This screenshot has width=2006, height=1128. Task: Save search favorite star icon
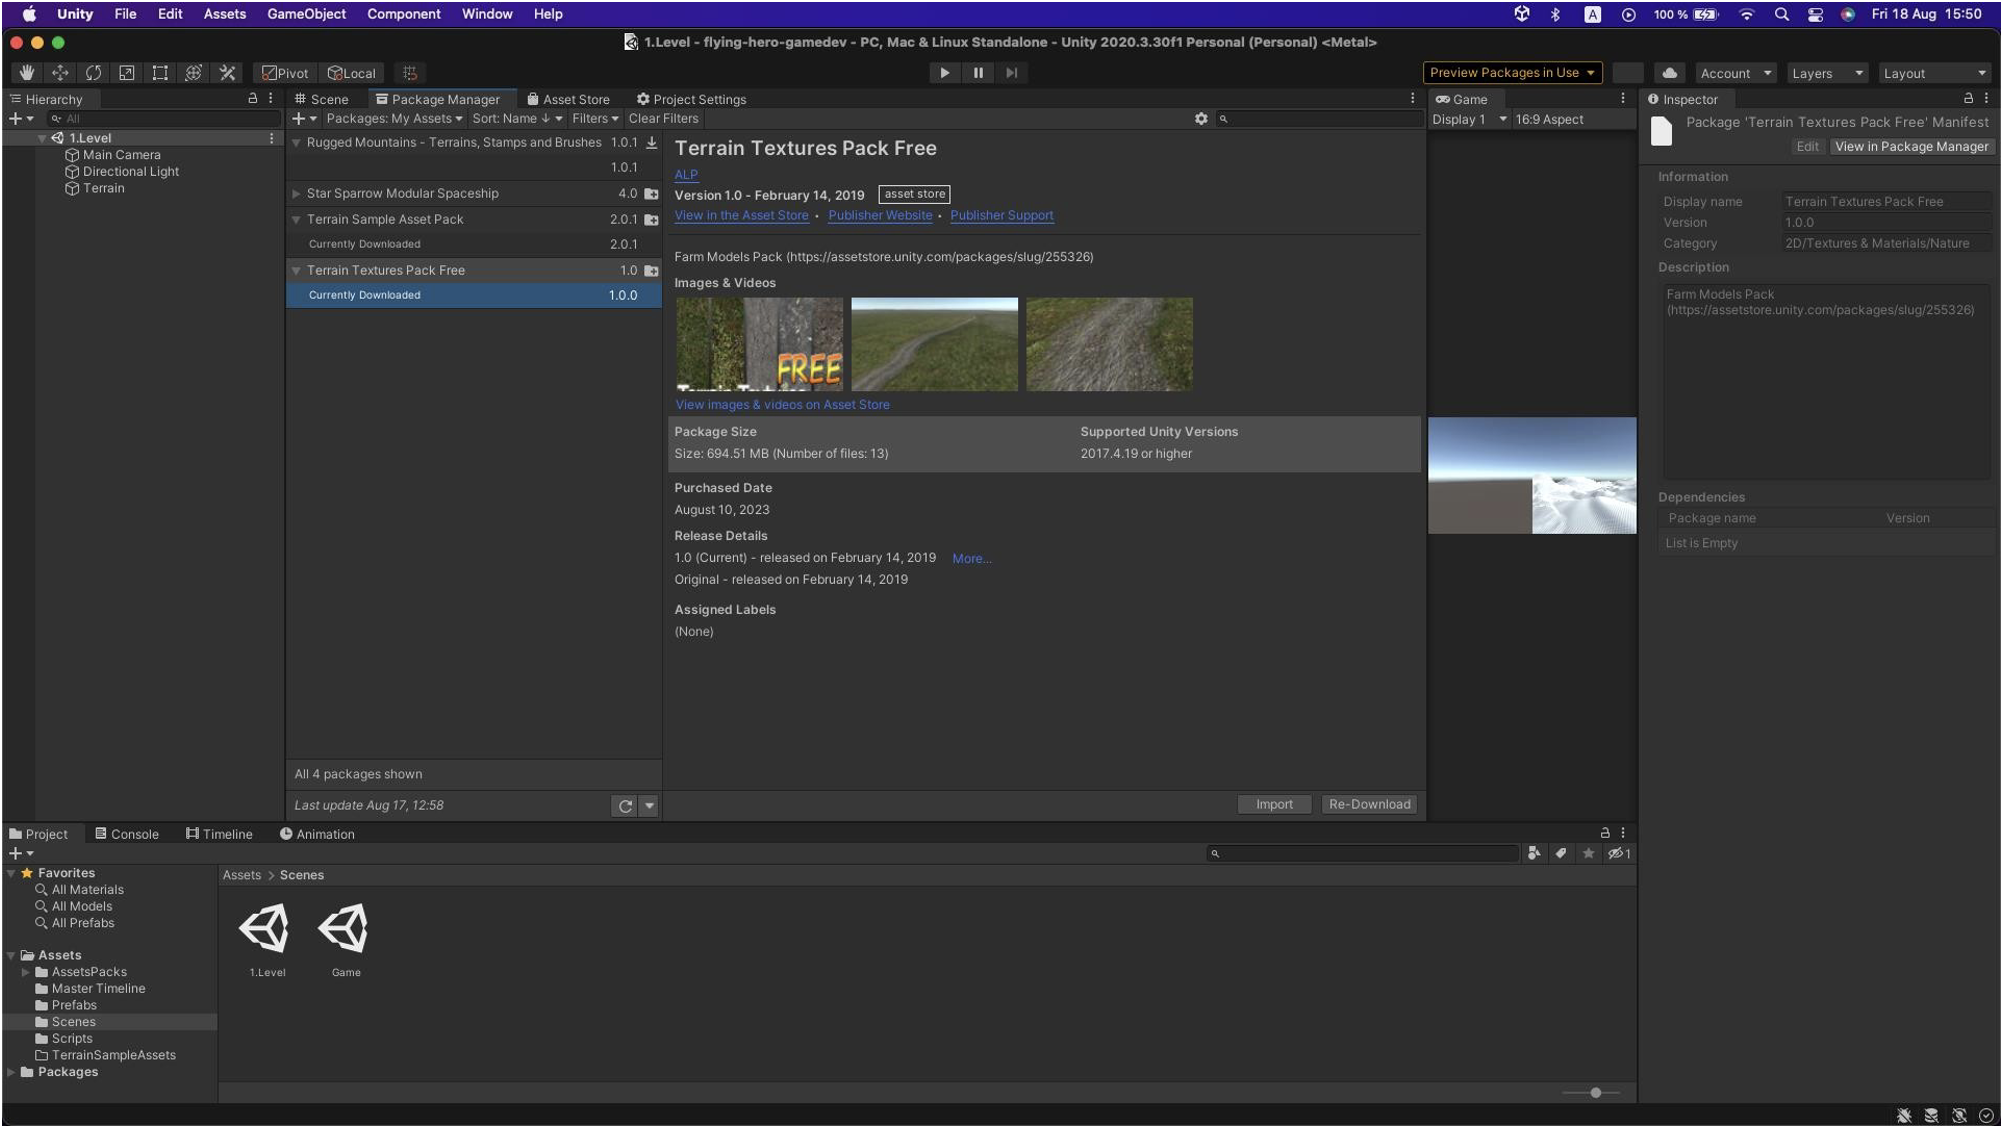click(1588, 854)
